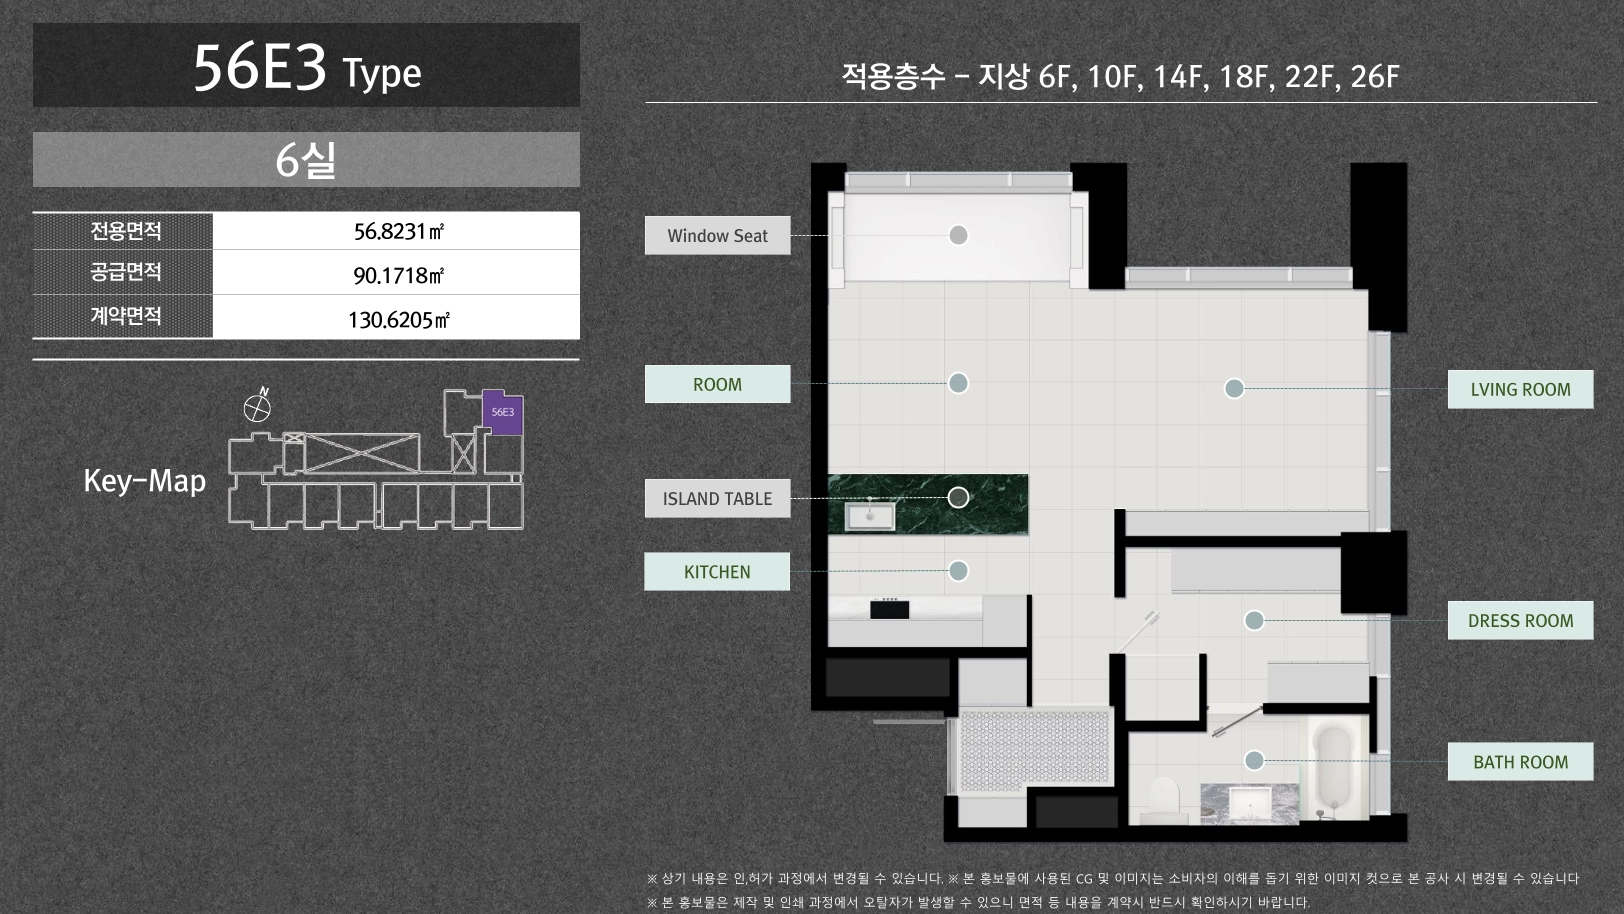
Task: Select the Window Seat label
Action: 717,236
